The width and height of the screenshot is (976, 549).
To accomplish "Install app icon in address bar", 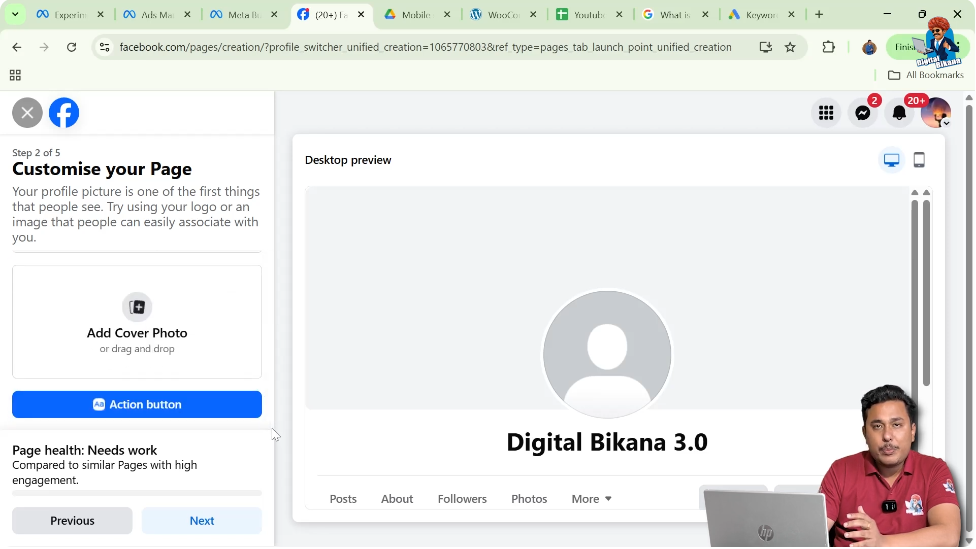I will [x=766, y=47].
